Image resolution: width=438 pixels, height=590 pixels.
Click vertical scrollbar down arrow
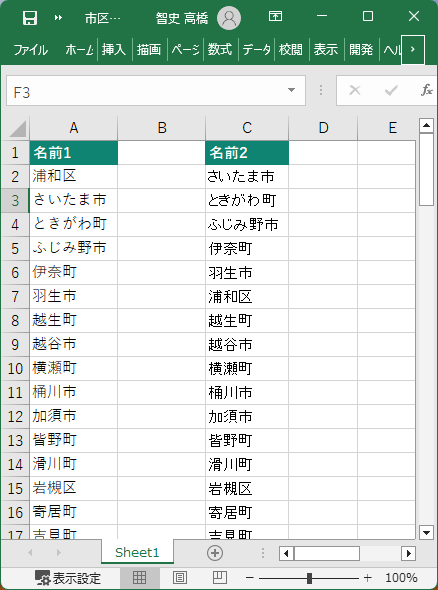click(x=426, y=532)
